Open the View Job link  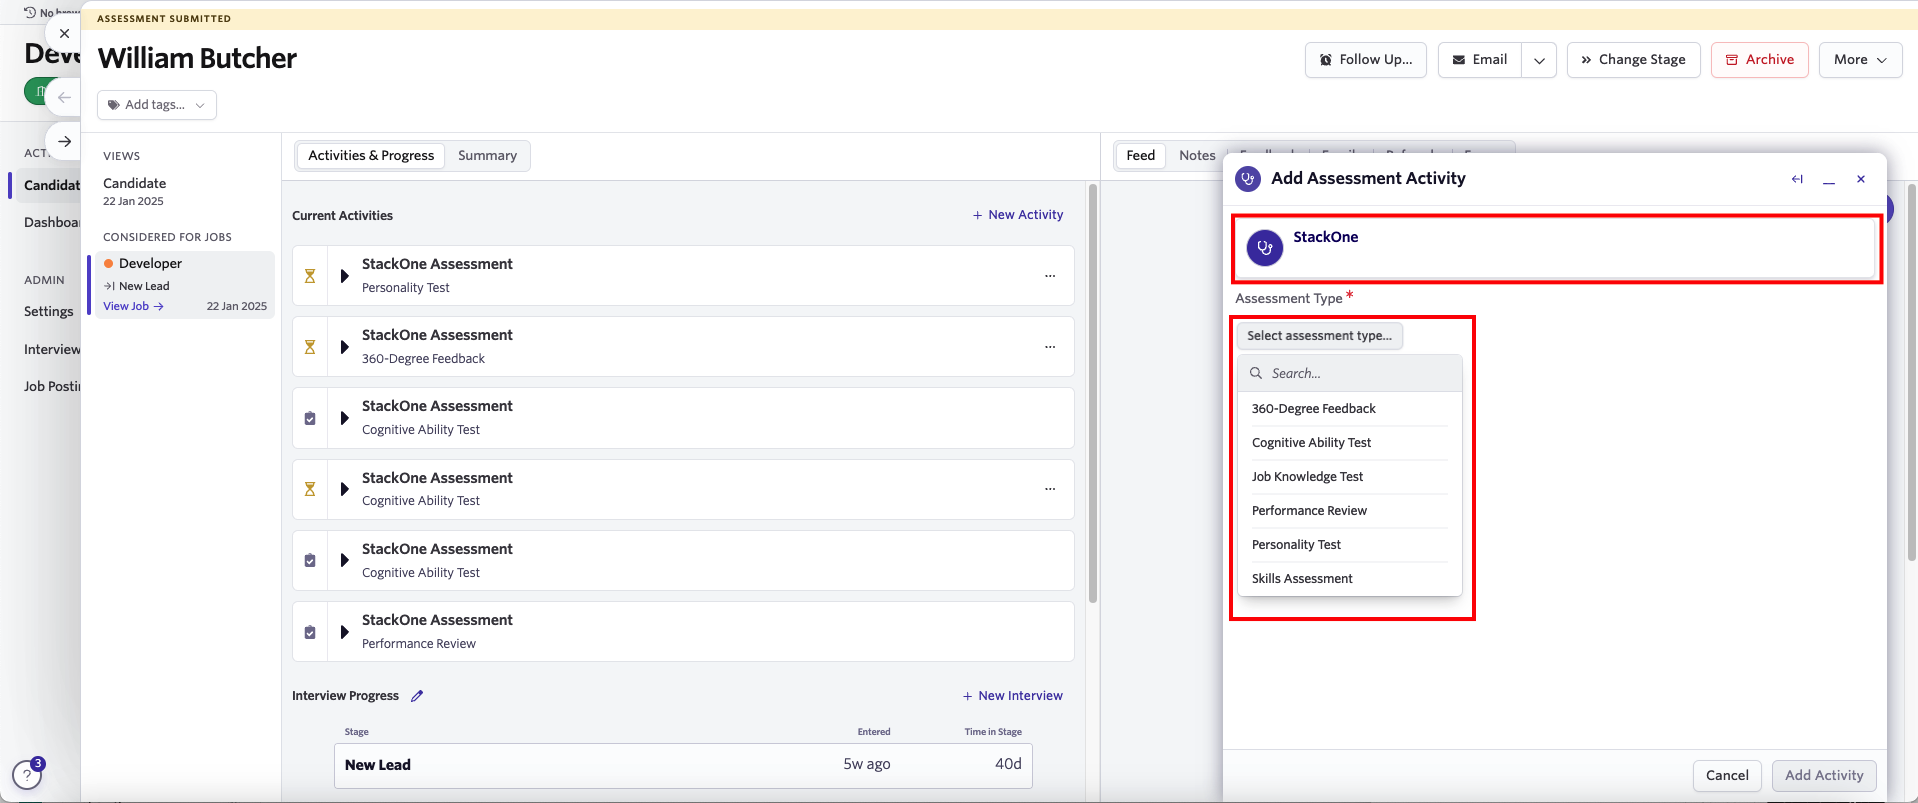133,307
